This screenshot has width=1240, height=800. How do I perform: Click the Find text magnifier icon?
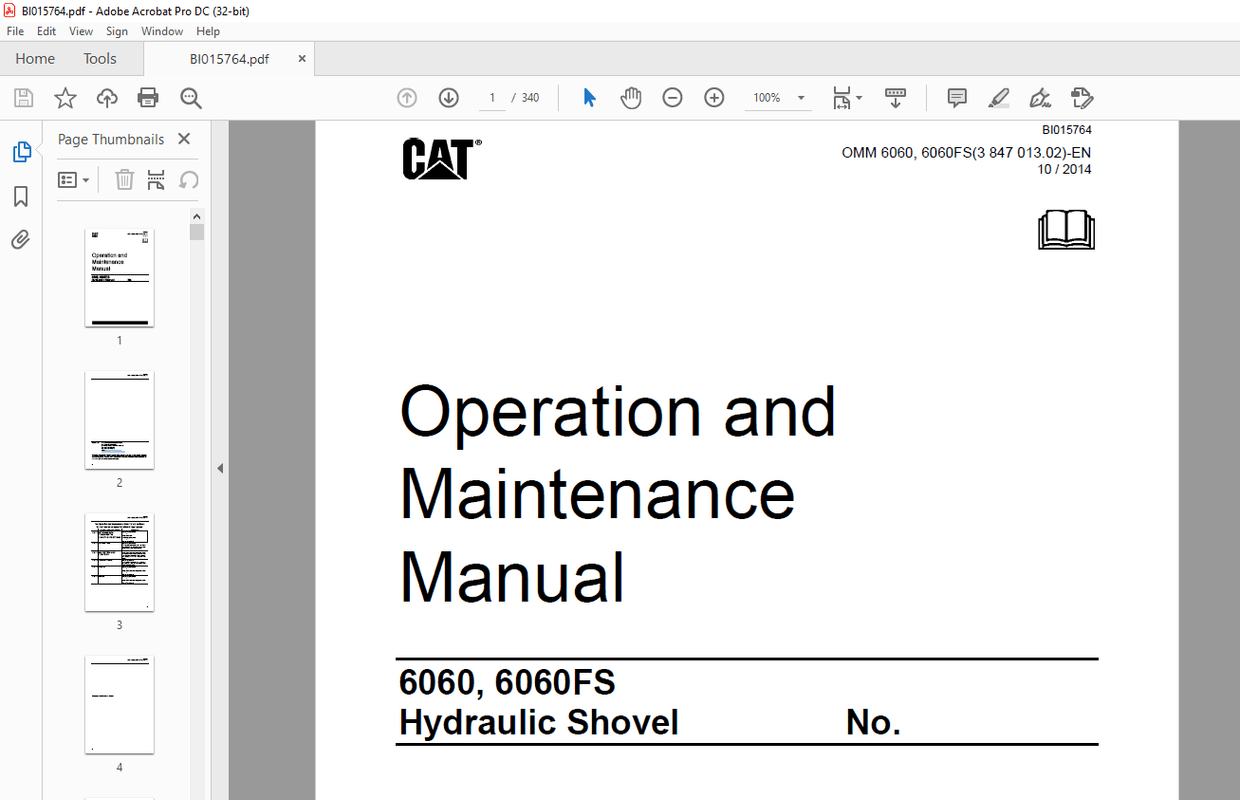coord(190,97)
